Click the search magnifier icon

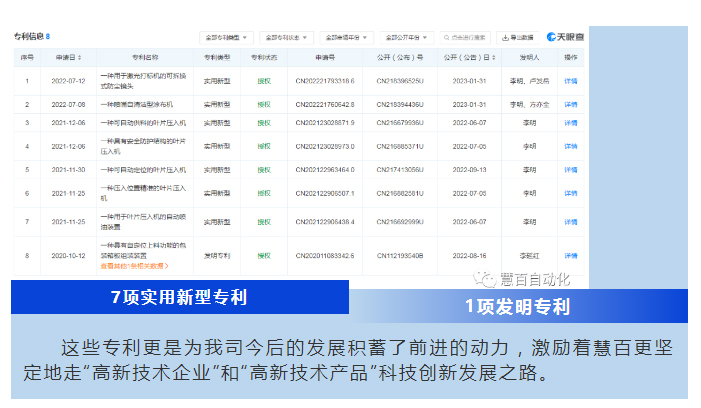click(447, 37)
